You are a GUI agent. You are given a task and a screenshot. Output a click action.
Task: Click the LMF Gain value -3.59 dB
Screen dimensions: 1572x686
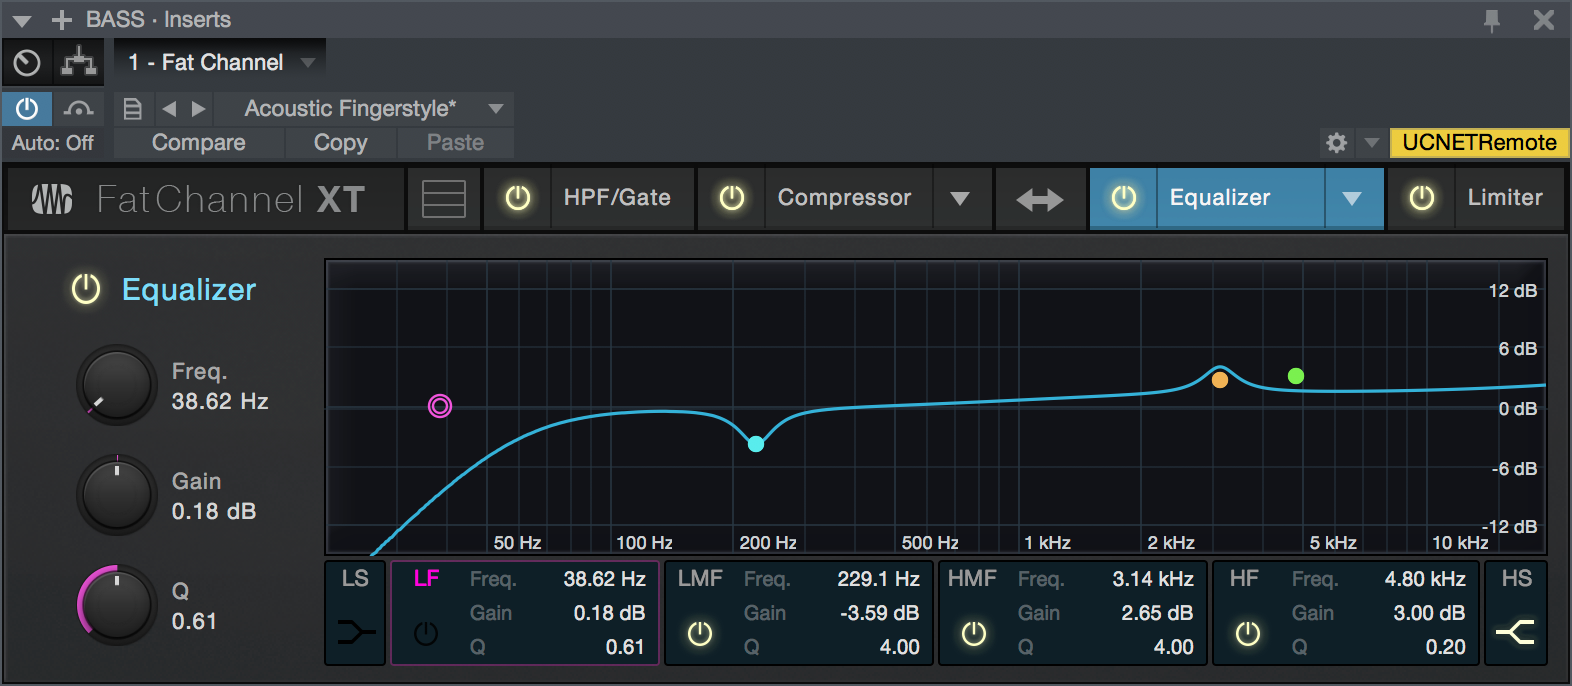[x=880, y=613]
